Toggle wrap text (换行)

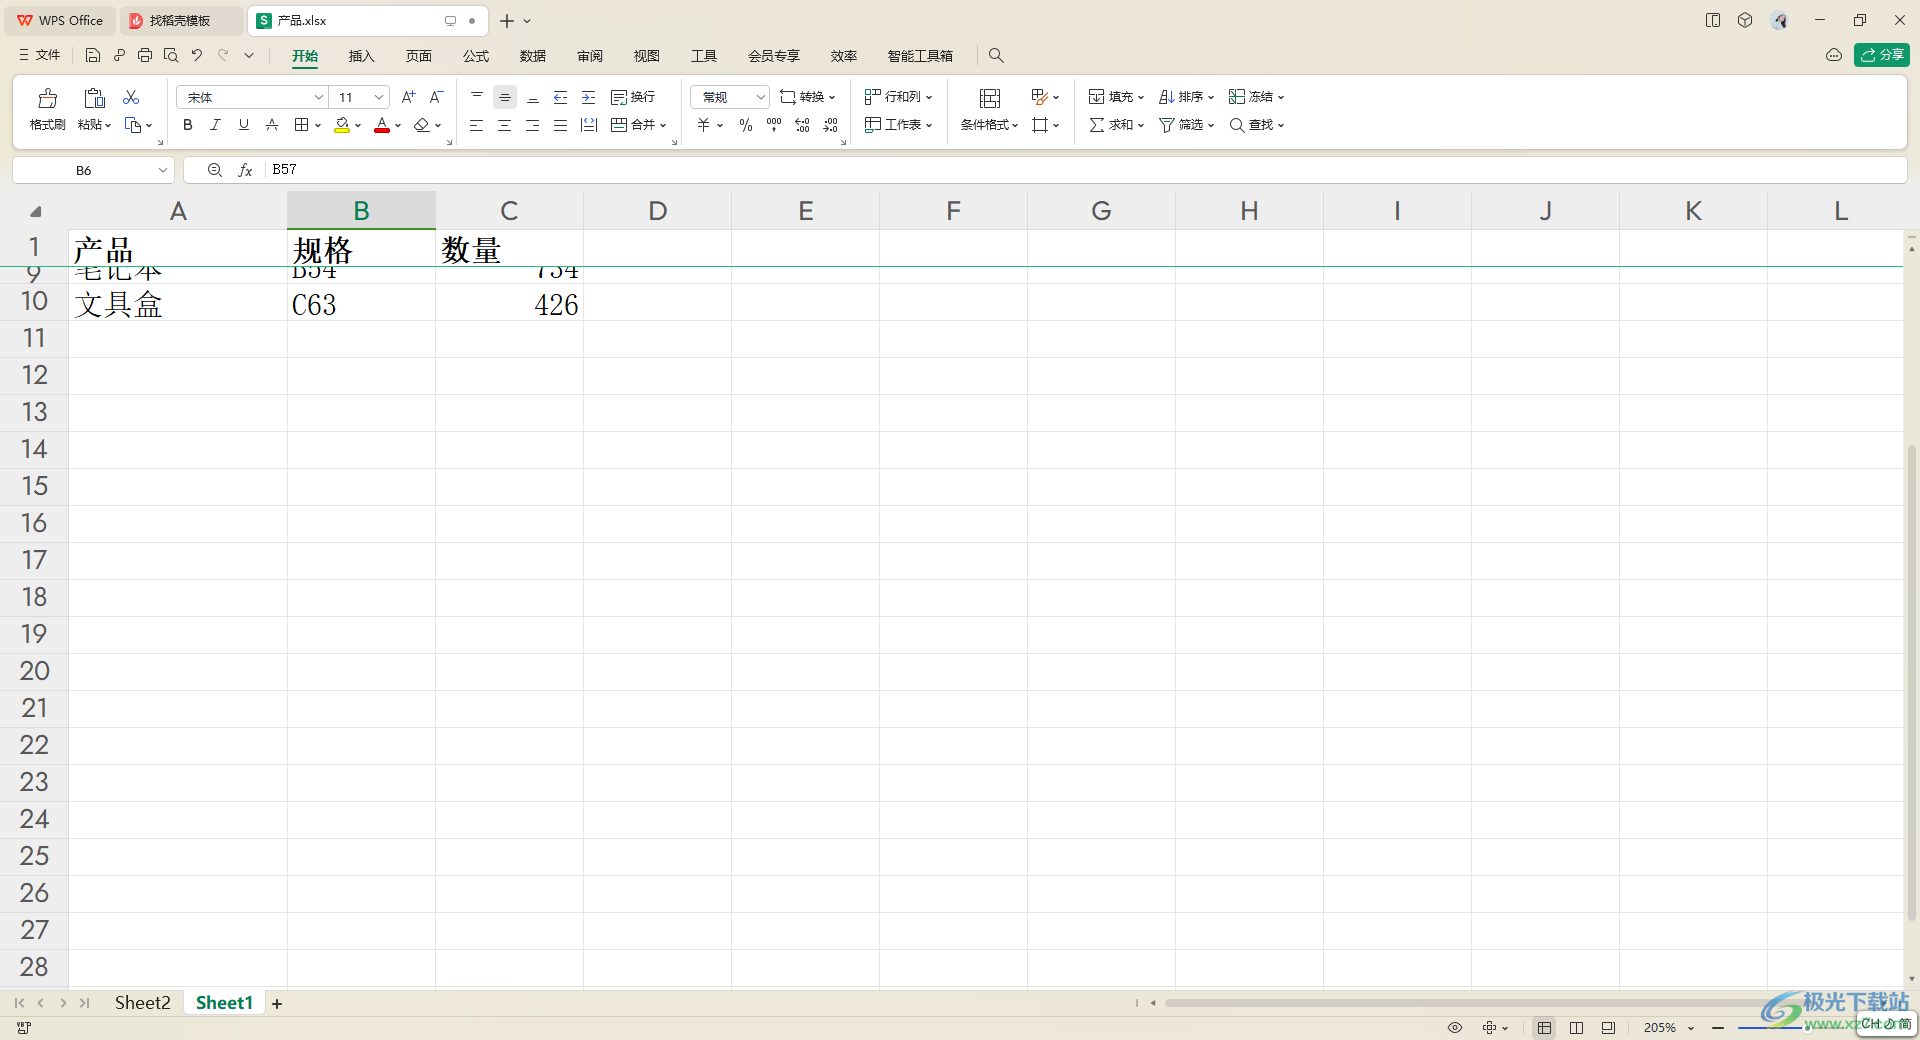point(633,97)
